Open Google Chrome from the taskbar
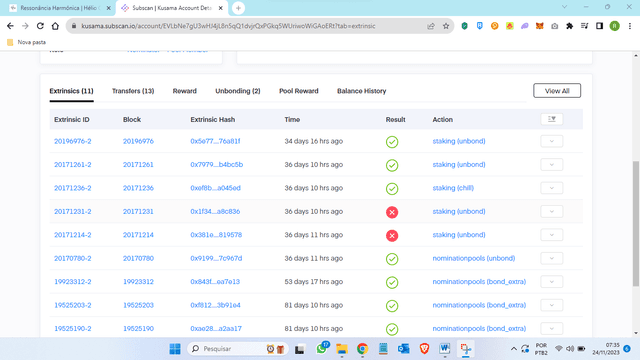Viewport: 640px width, 360px height. pos(362,349)
